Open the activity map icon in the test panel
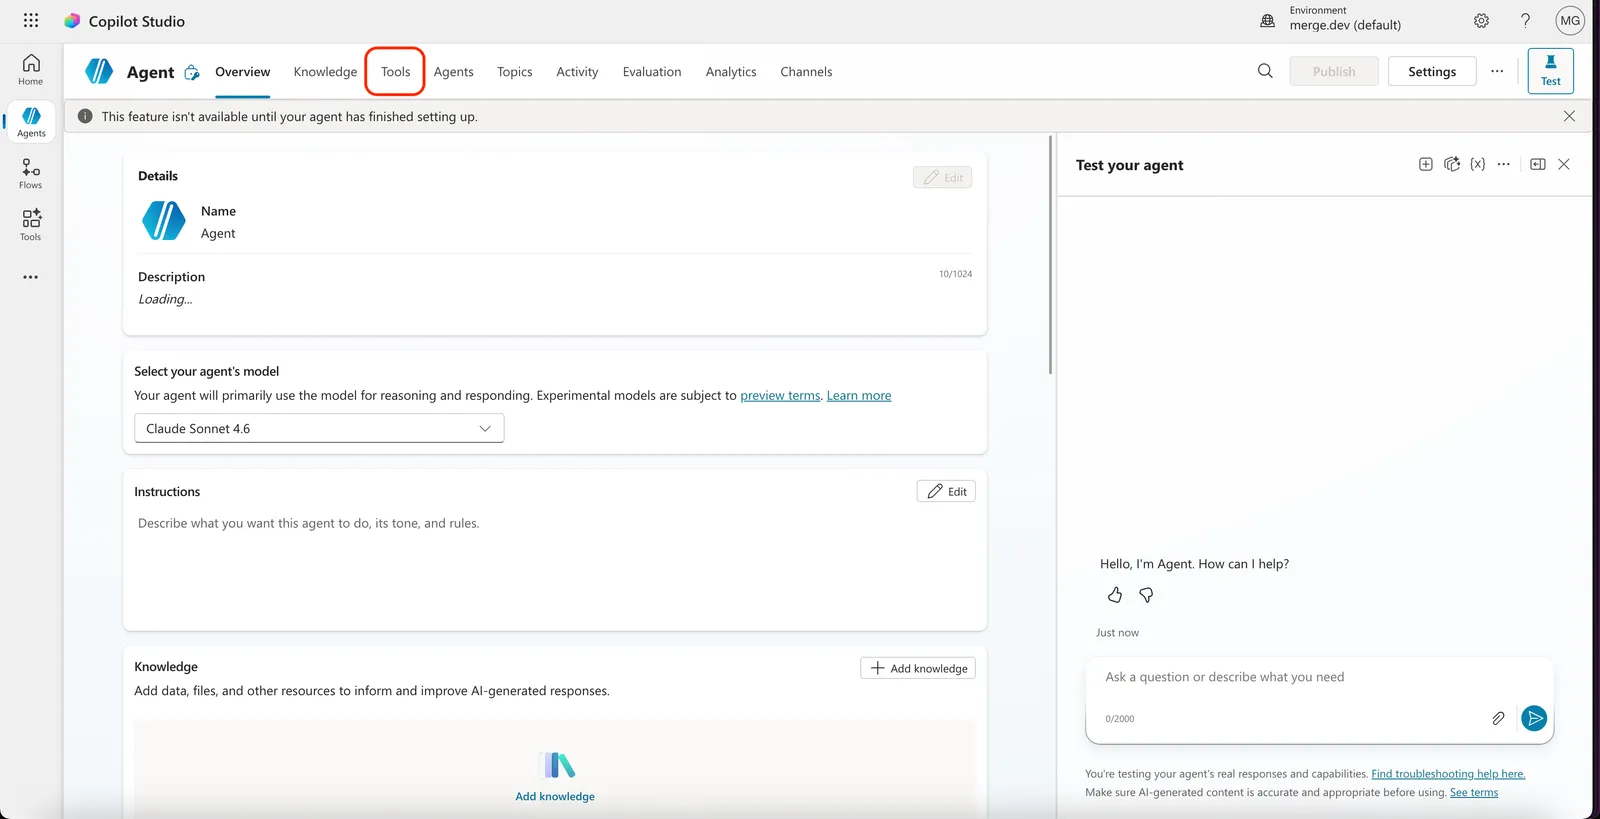This screenshot has width=1600, height=819. (x=1452, y=164)
